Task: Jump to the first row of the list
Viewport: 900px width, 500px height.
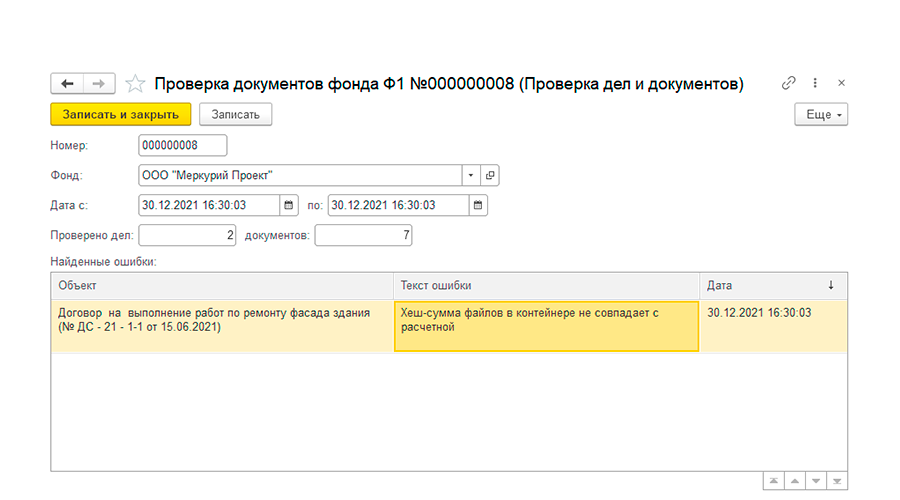Action: coord(774,481)
